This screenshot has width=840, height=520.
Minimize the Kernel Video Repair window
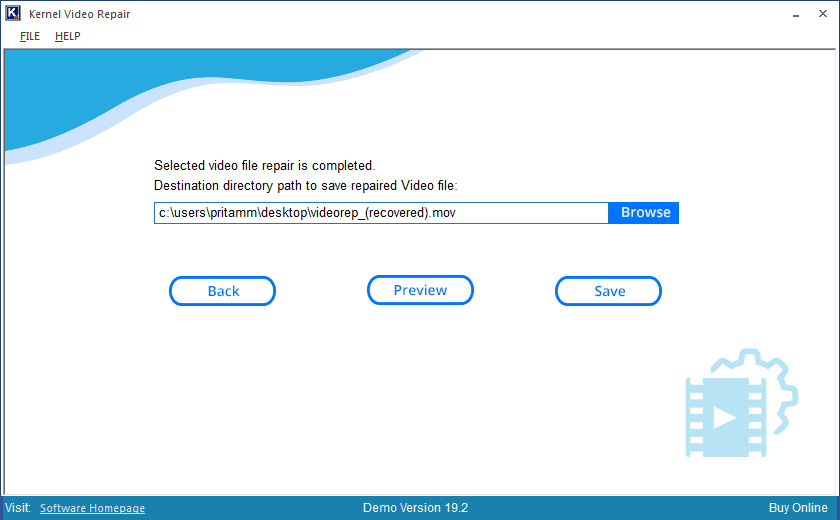click(796, 14)
